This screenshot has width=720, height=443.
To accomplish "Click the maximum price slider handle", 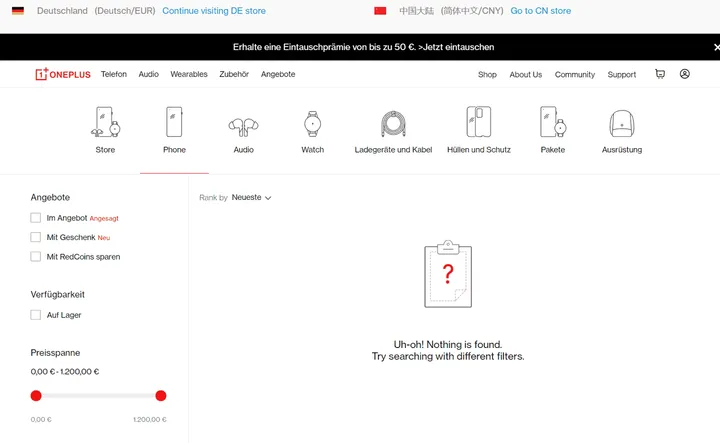I will [161, 396].
